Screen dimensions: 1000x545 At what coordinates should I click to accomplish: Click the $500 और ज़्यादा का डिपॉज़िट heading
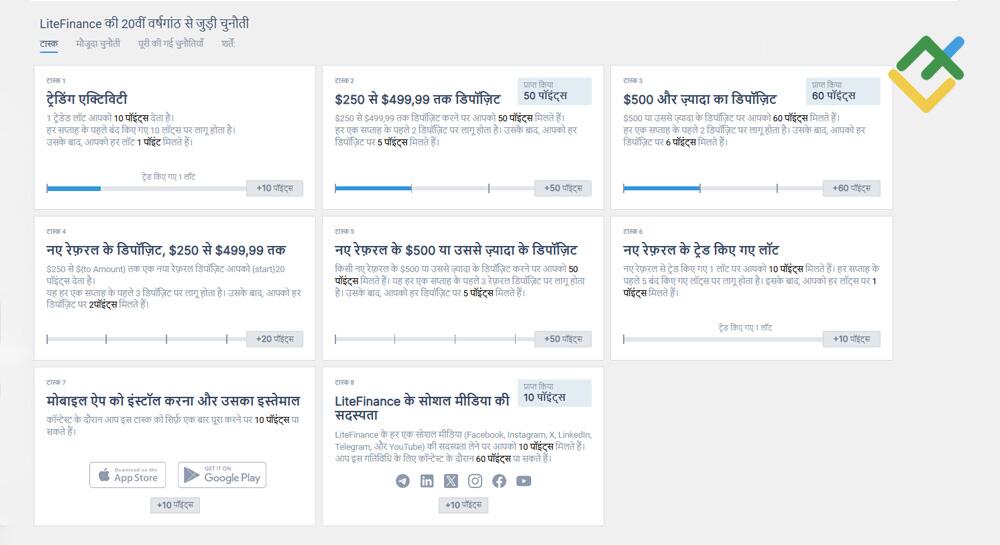tap(700, 99)
